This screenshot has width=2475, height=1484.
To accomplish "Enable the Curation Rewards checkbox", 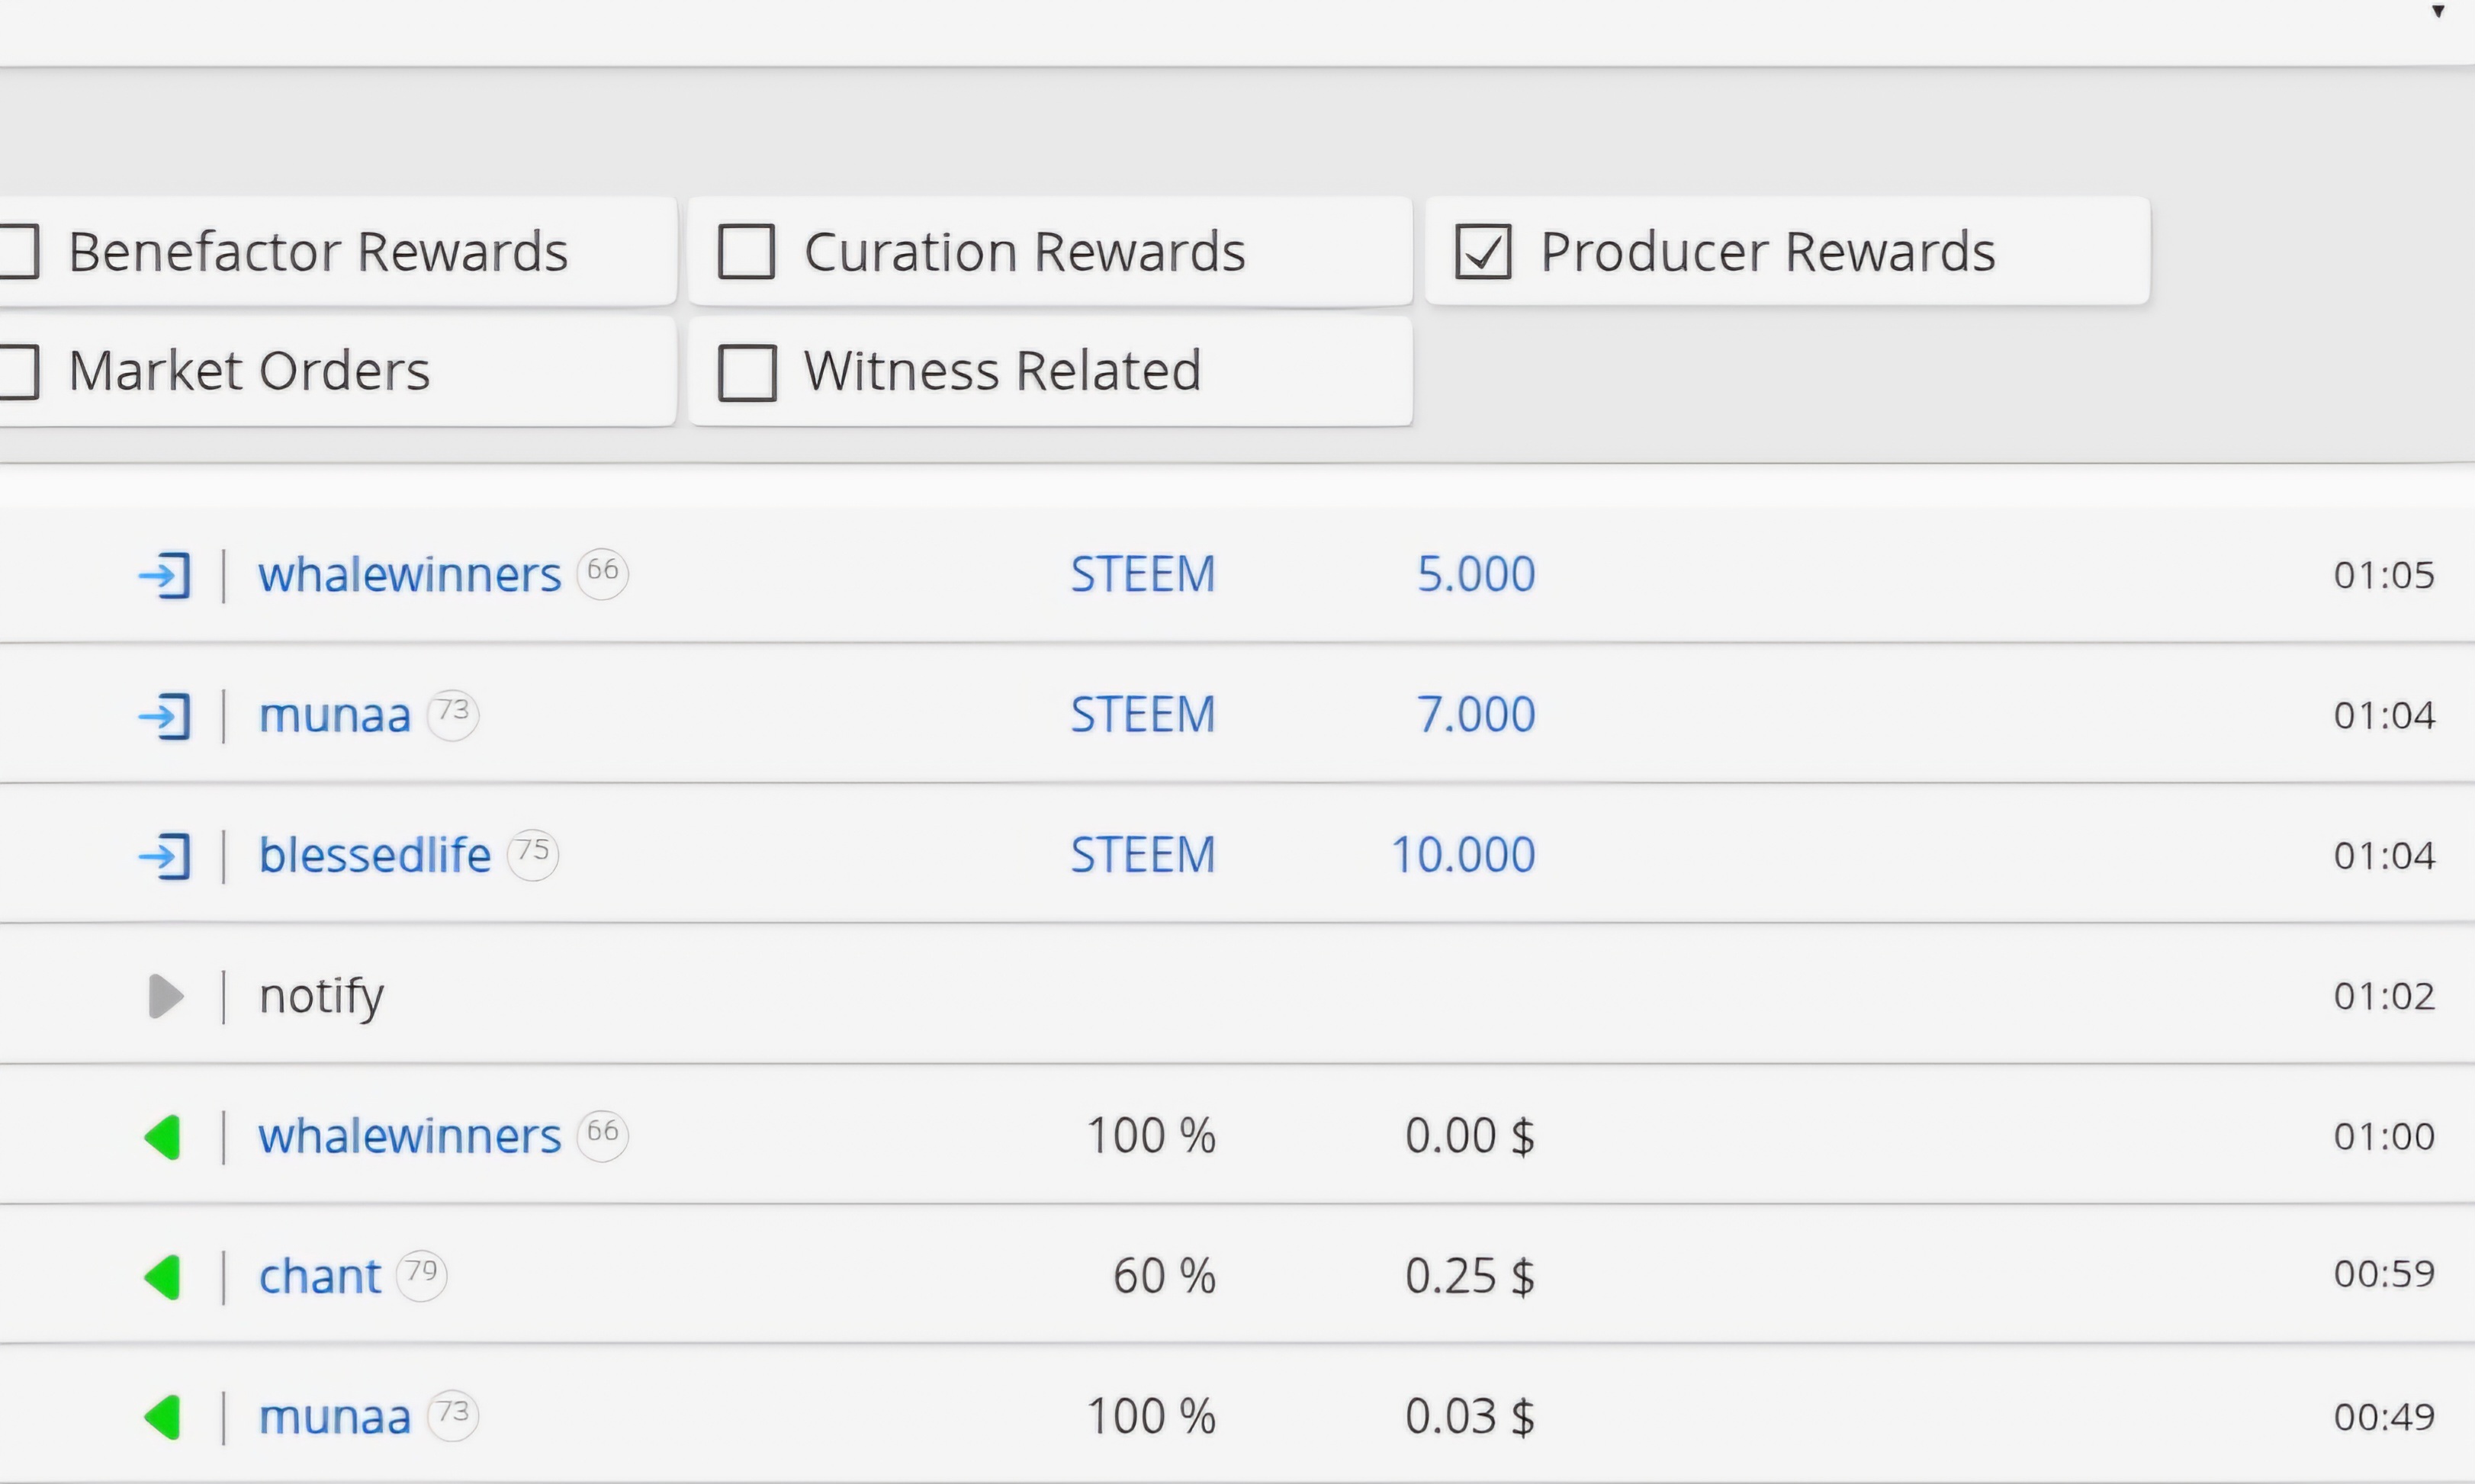I will tap(746, 251).
